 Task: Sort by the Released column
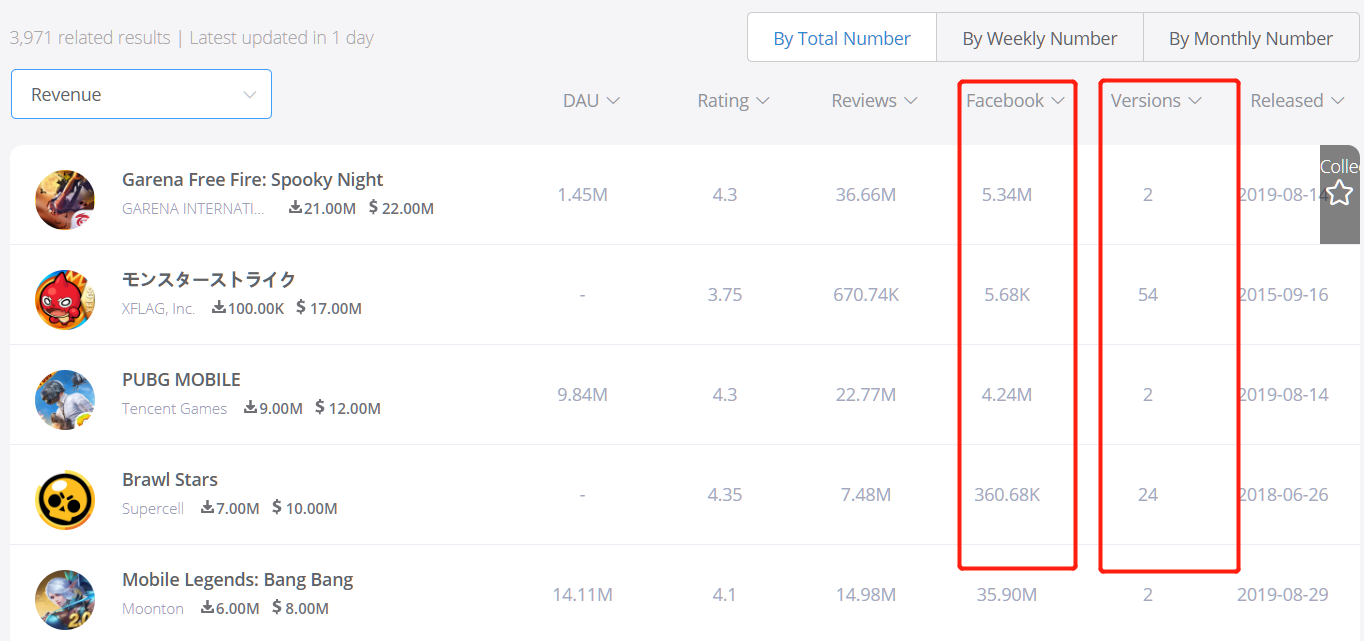1297,100
